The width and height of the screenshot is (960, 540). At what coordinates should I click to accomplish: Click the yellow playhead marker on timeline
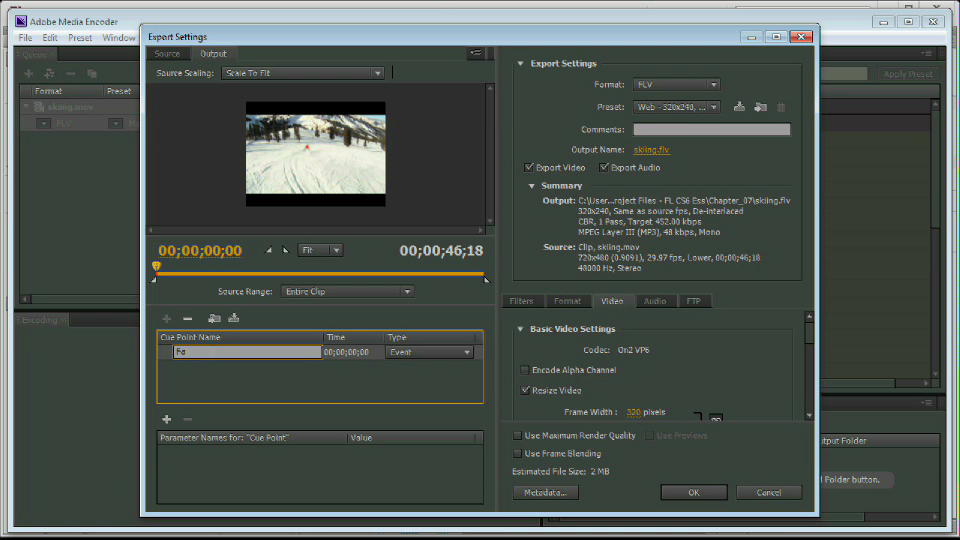156,266
